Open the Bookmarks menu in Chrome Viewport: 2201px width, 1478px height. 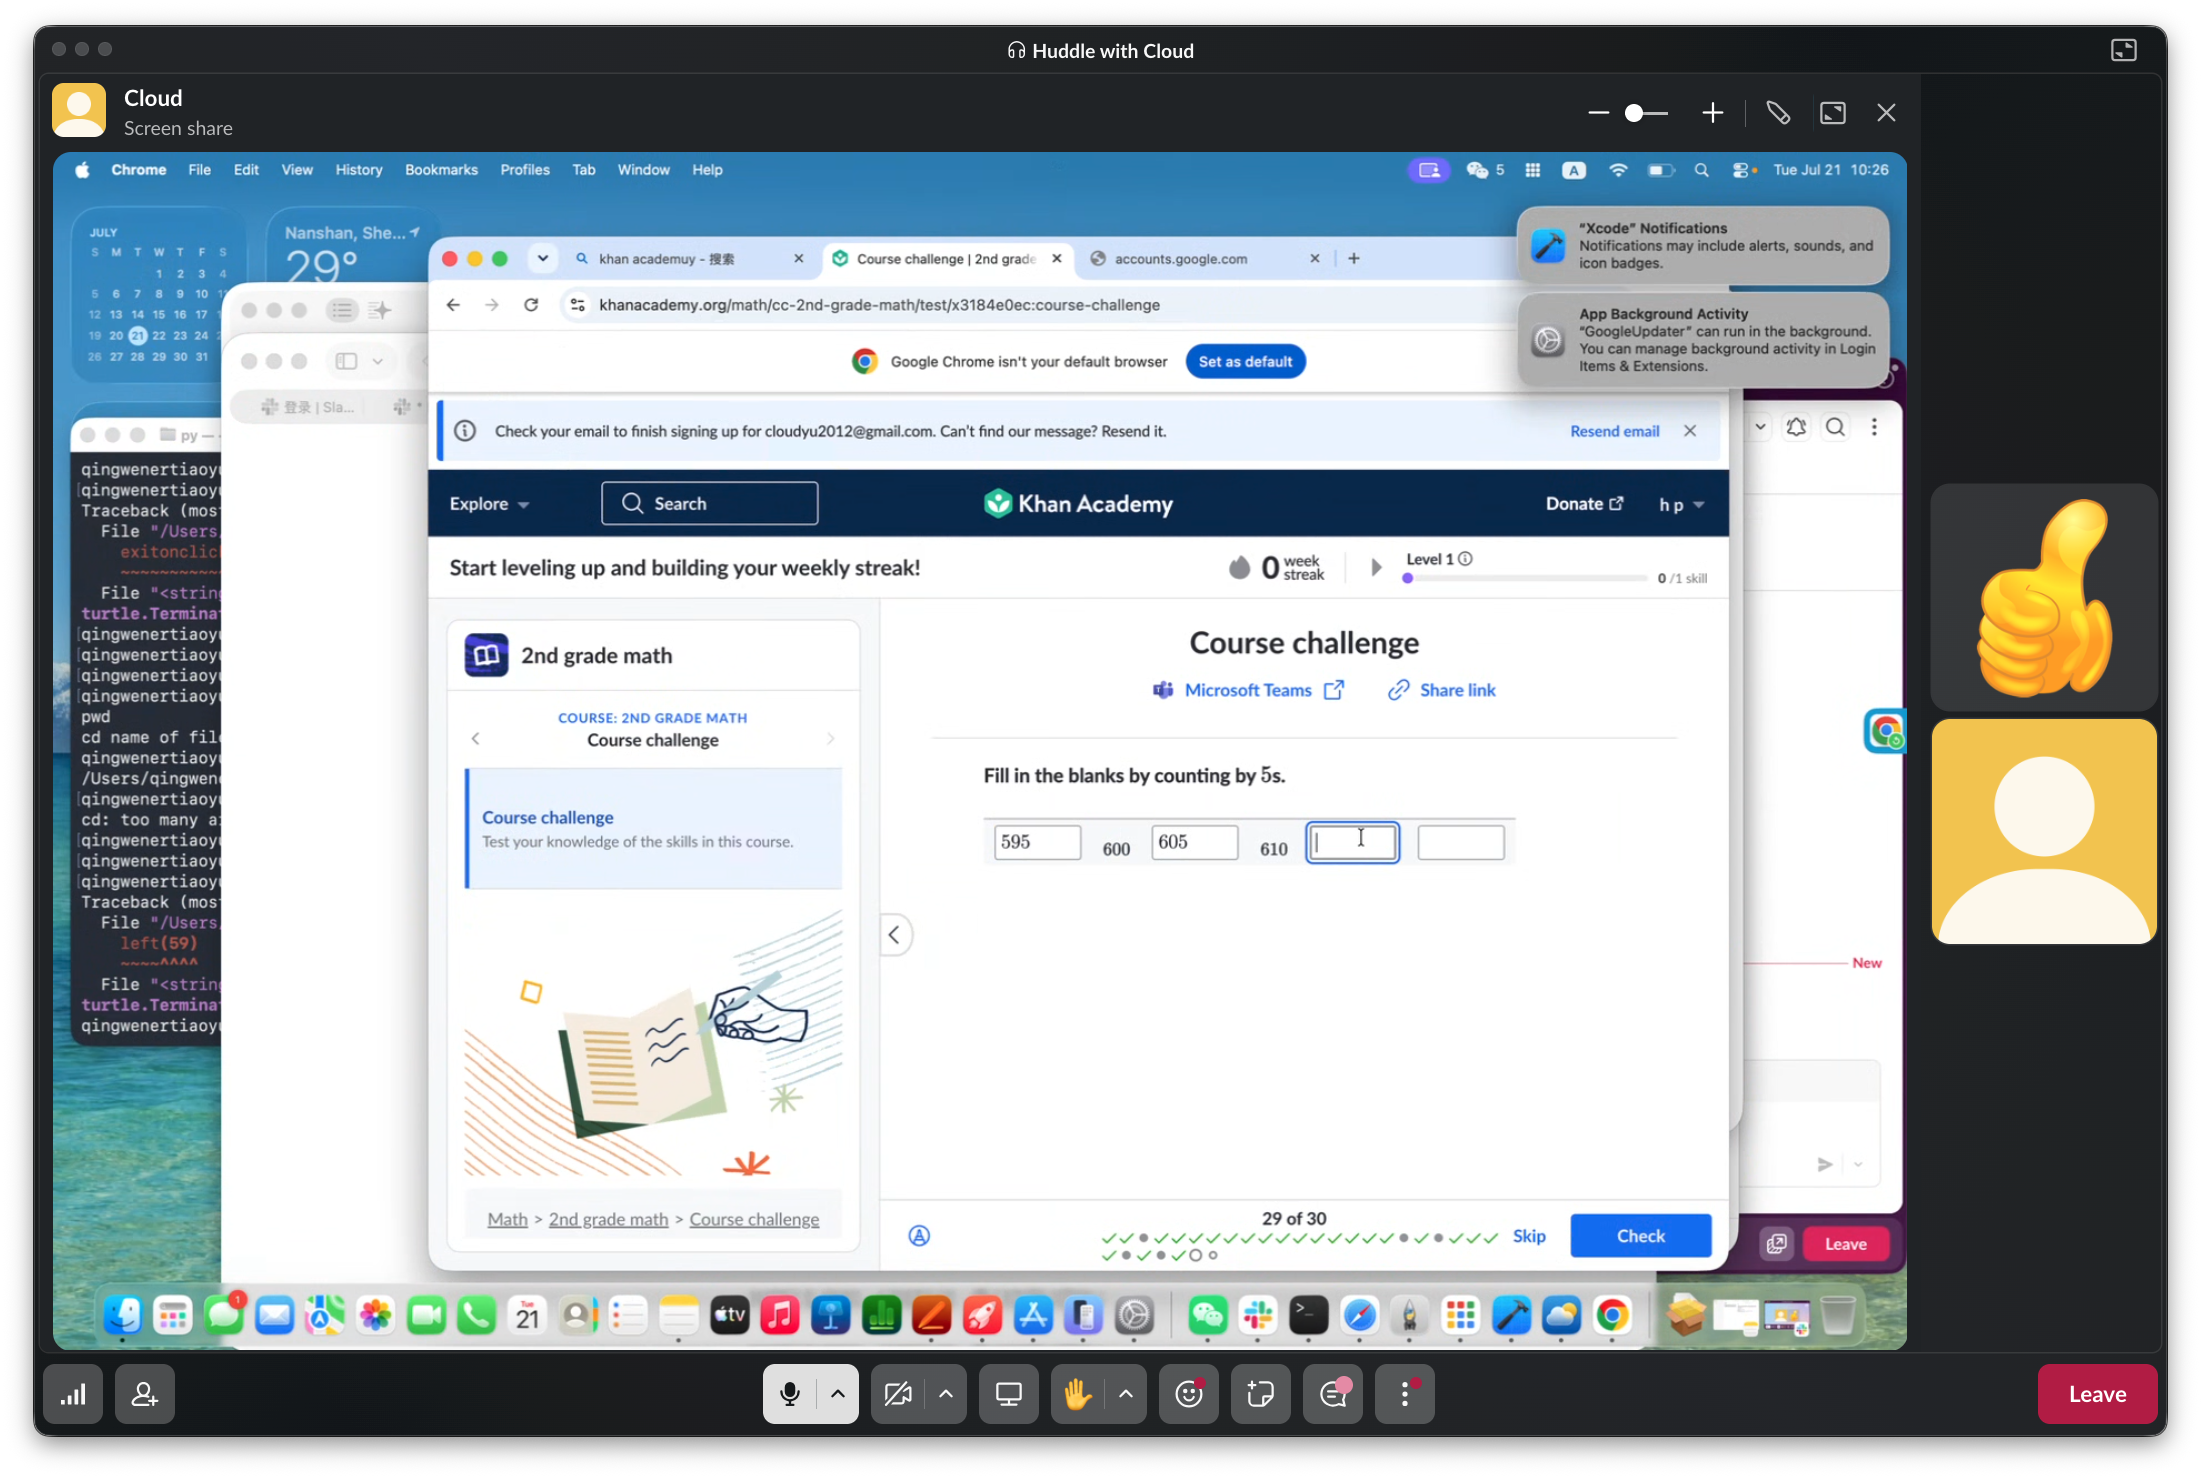[441, 170]
